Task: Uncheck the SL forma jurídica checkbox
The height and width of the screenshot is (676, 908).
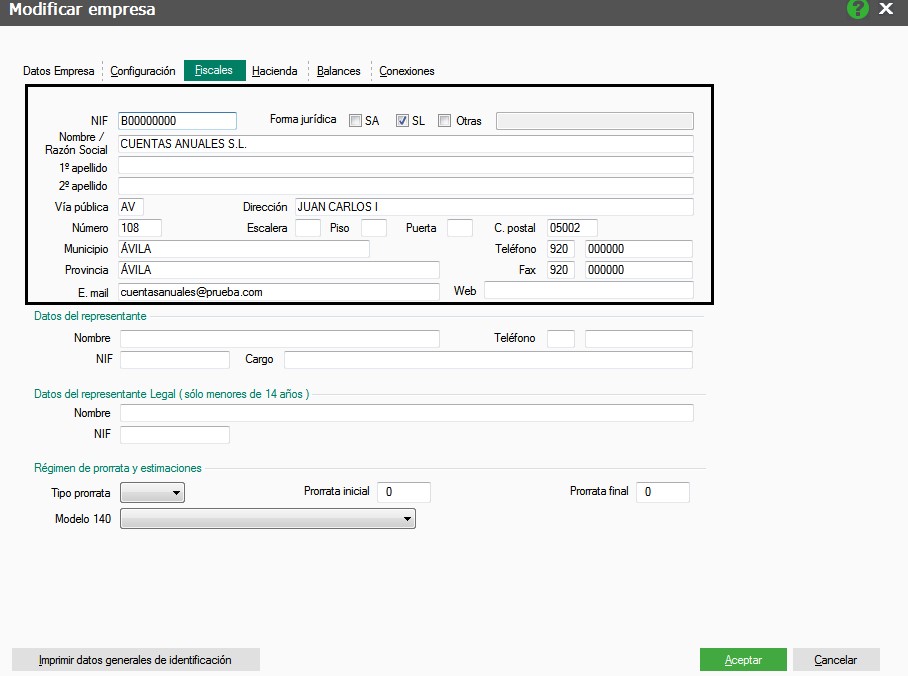Action: 402,120
